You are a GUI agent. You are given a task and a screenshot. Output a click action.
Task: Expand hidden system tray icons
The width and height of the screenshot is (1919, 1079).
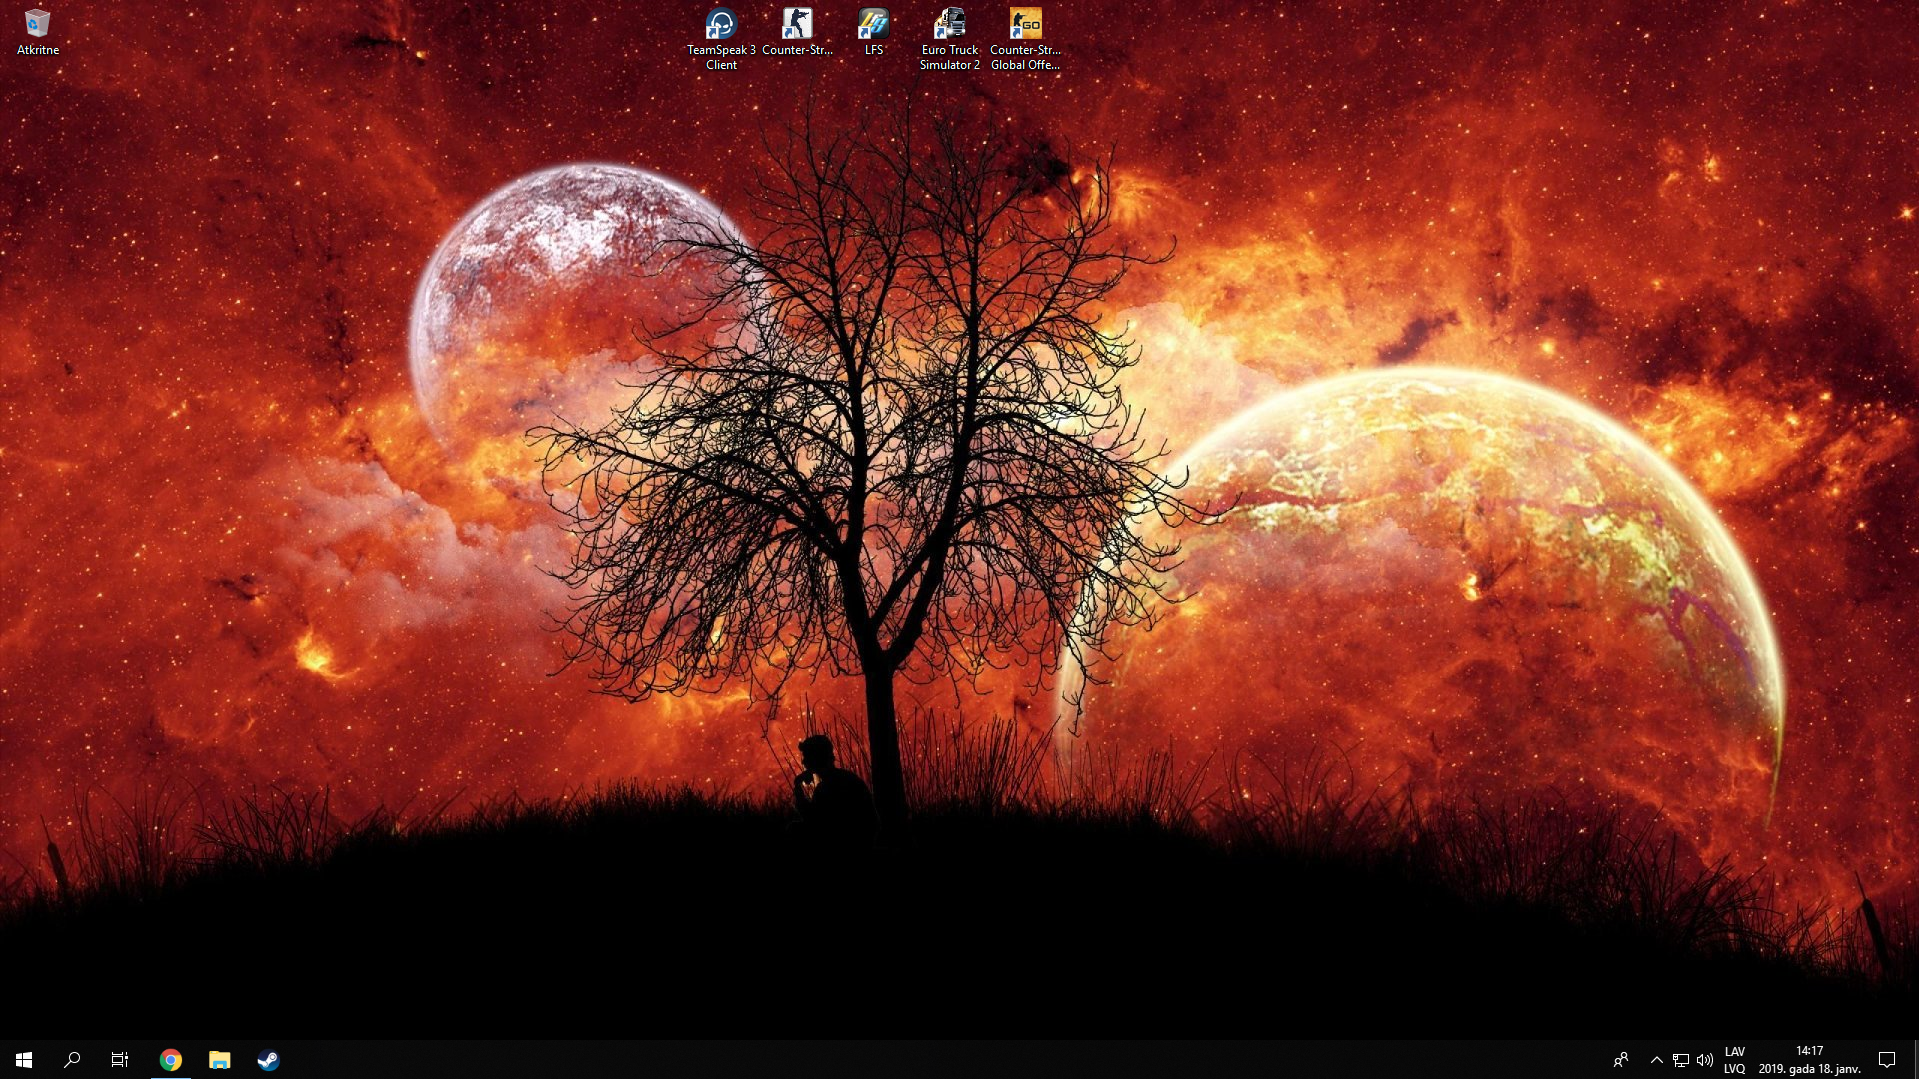(x=1656, y=1060)
